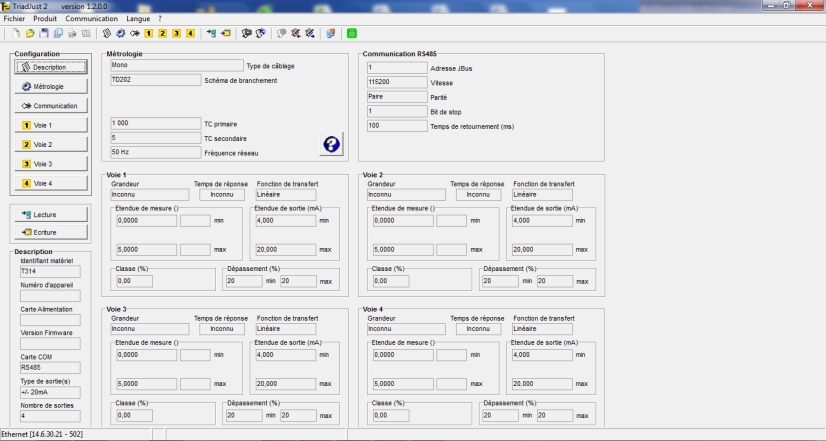Screen dimensions: 826x441
Task: Click the Identifiant matériel field T314
Action: [50, 271]
